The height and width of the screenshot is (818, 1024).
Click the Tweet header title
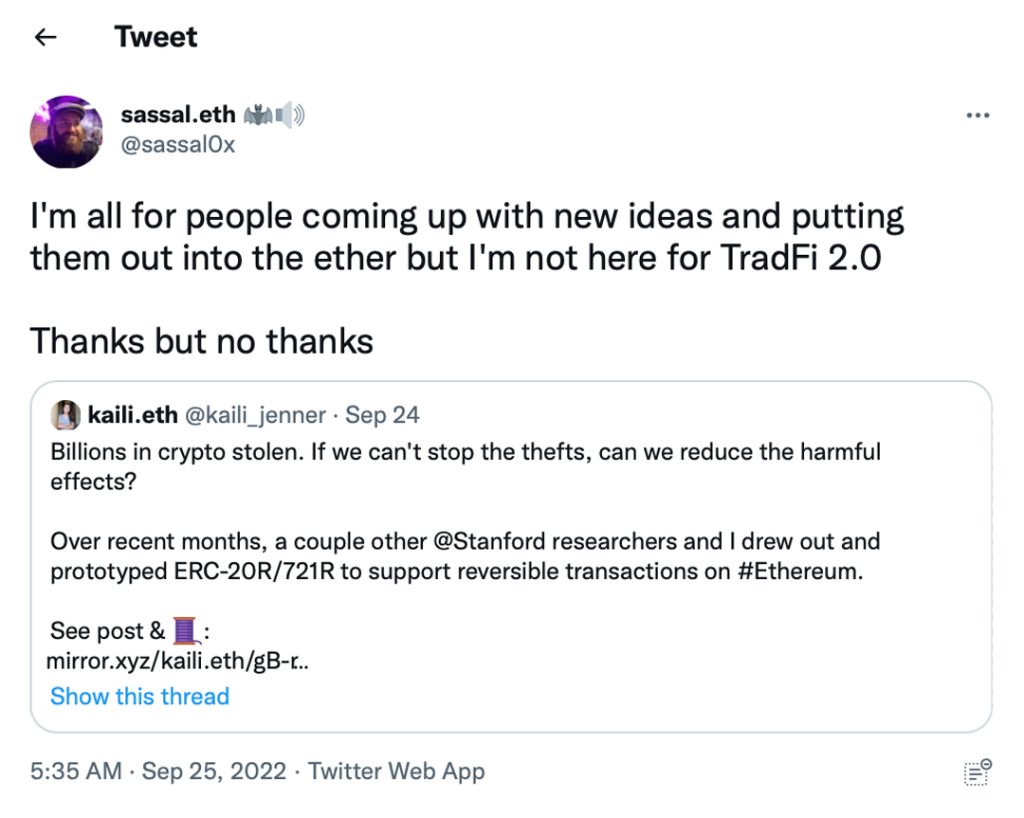point(156,37)
